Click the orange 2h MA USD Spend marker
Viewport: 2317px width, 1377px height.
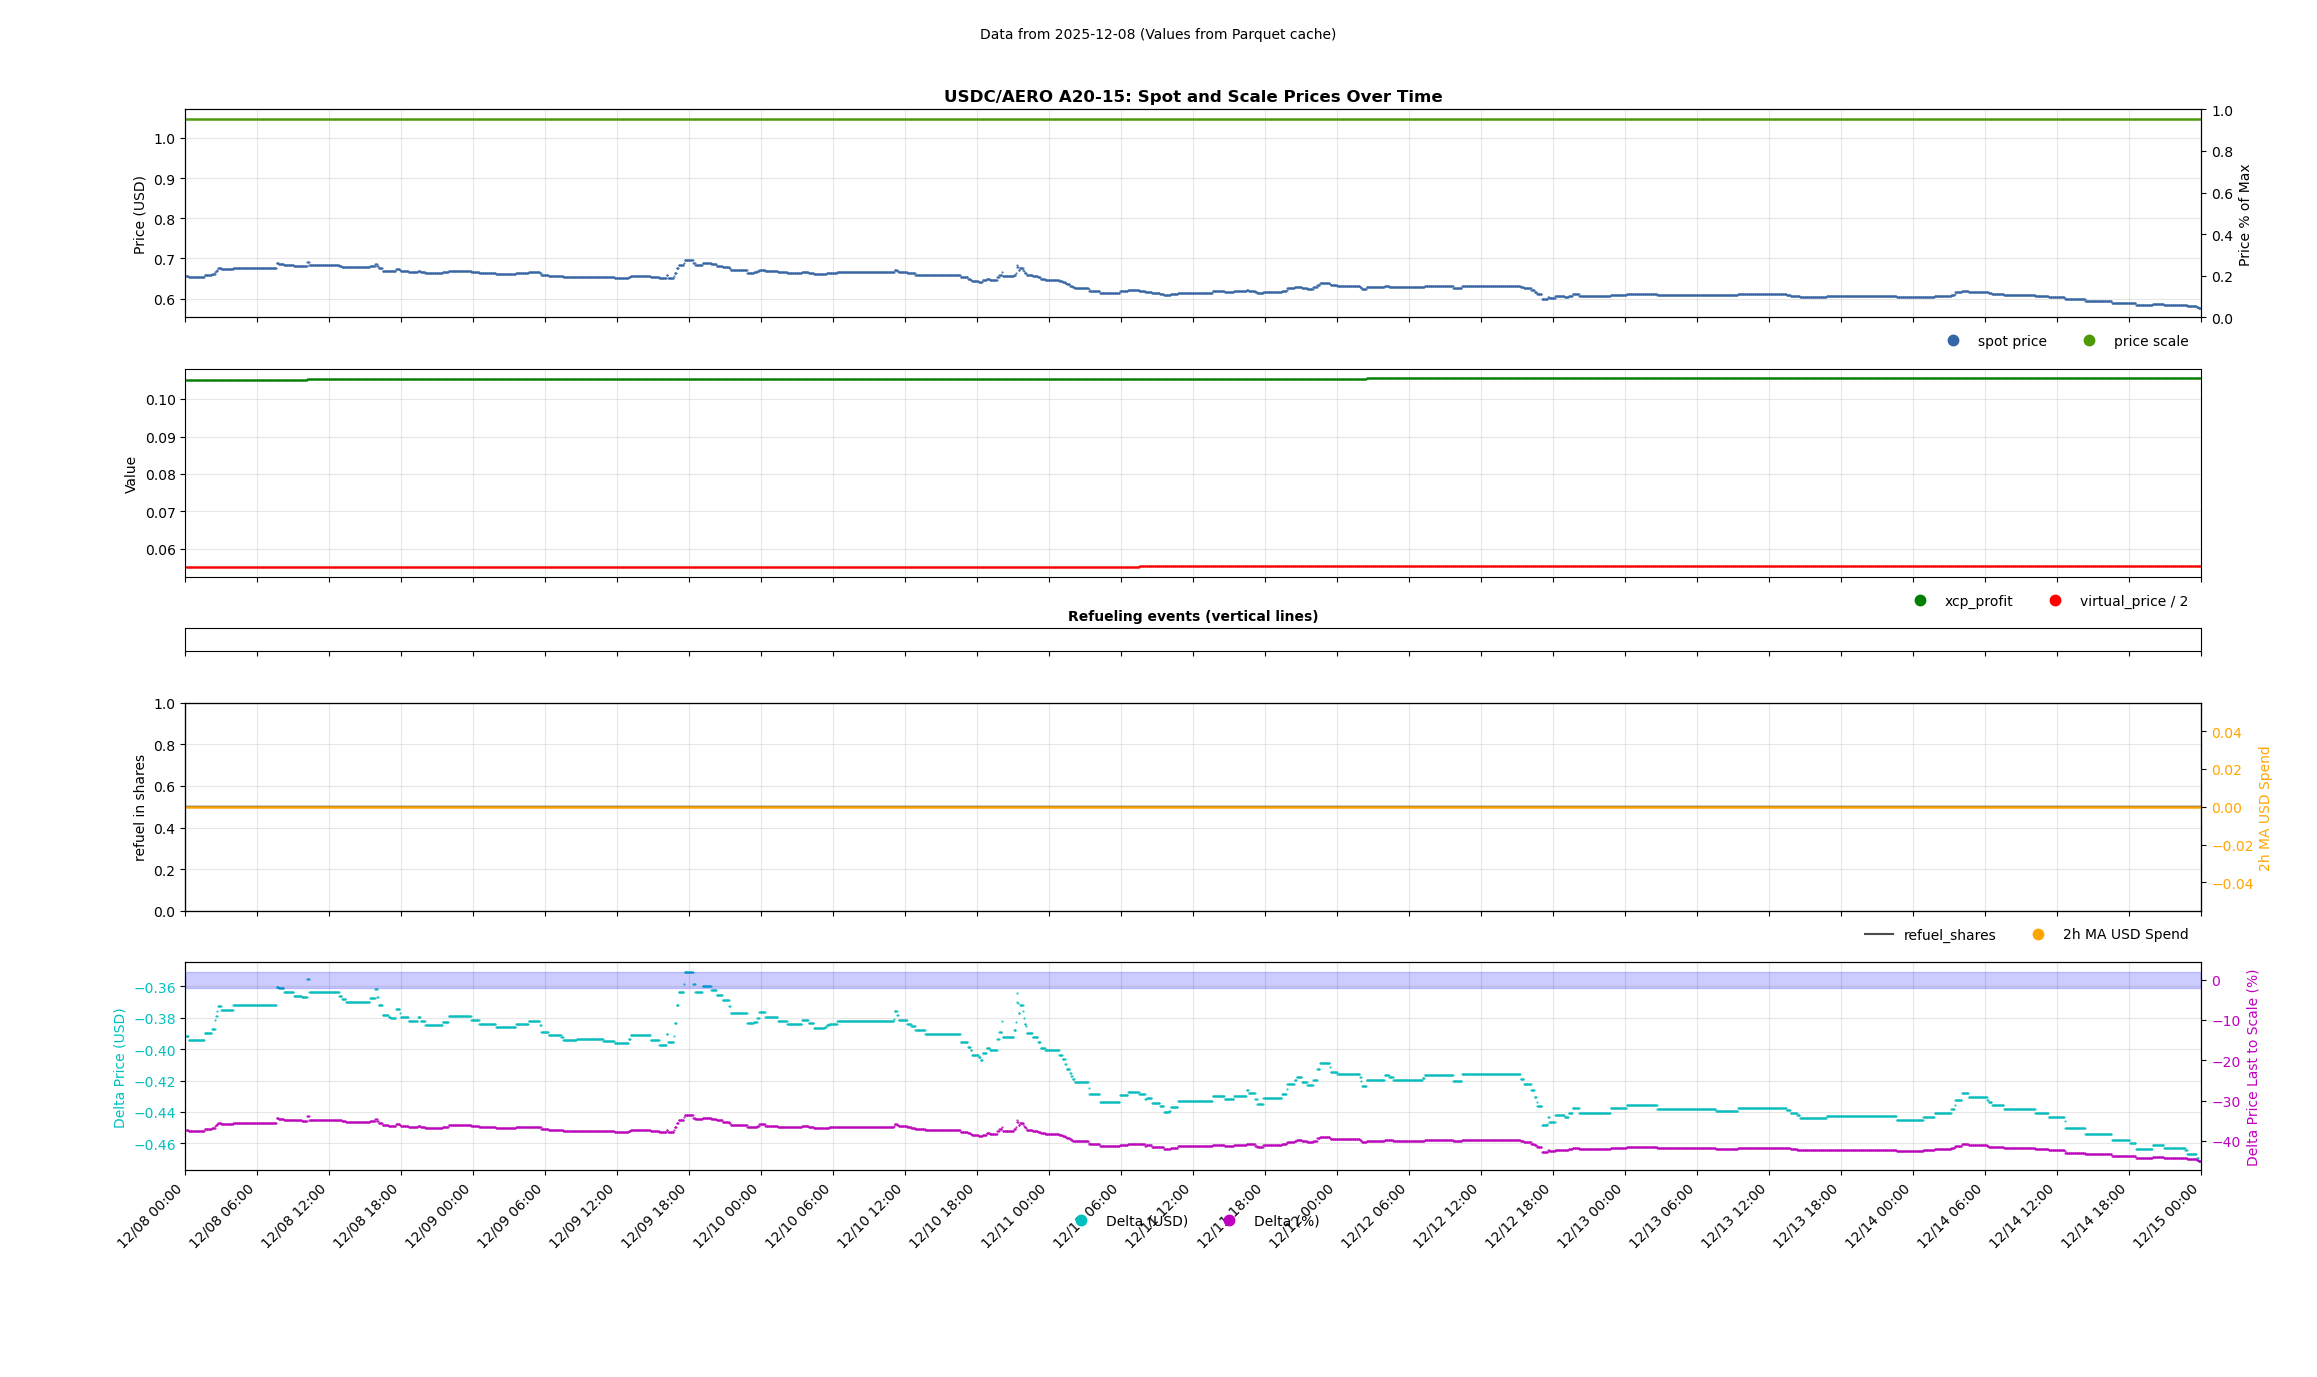2038,935
